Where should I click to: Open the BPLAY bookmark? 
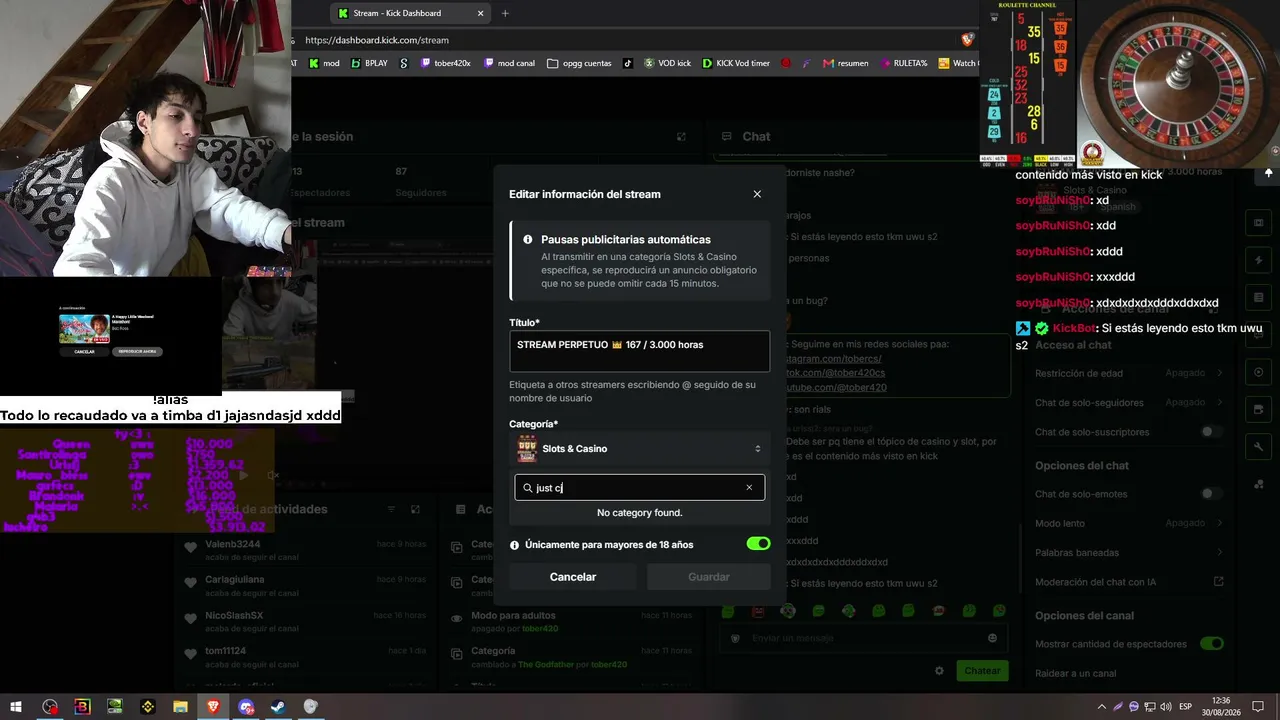[369, 63]
